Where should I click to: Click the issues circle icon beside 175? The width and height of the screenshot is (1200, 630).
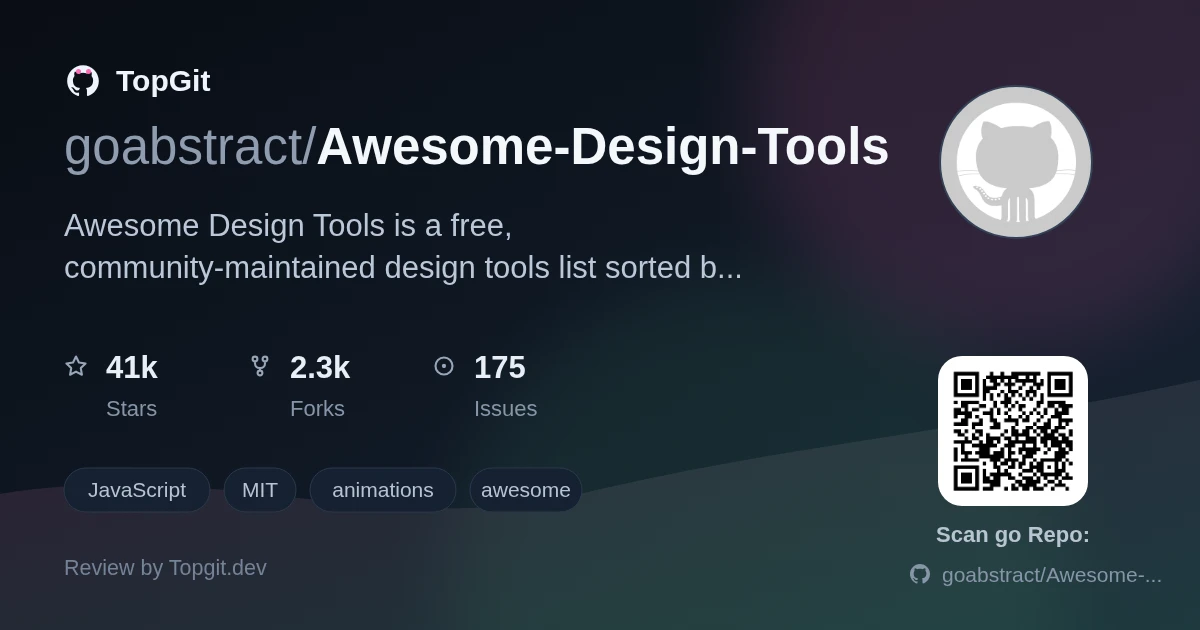pyautogui.click(x=444, y=366)
